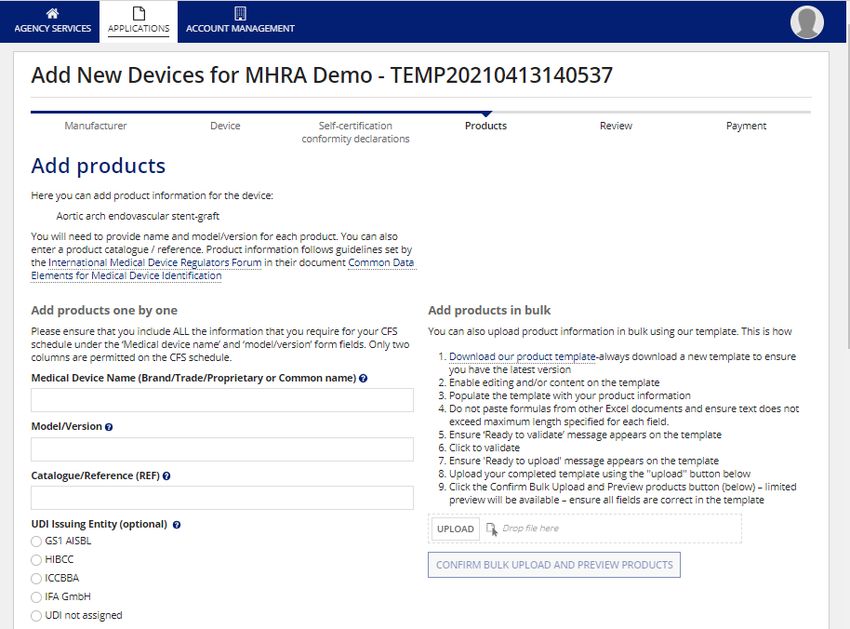The height and width of the screenshot is (629, 850).
Task: Click the Catalogue/Reference (REF) input field
Action: tap(222, 498)
